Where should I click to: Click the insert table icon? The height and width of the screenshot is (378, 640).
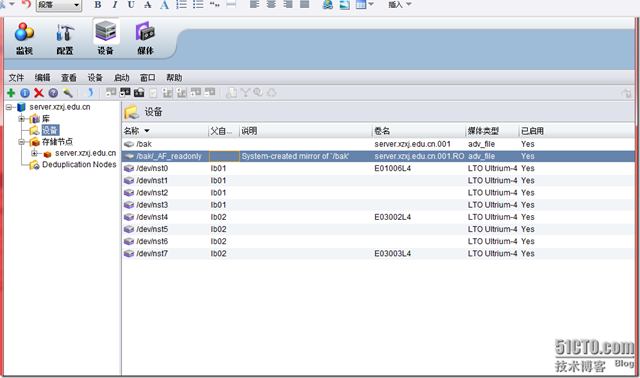point(361,4)
